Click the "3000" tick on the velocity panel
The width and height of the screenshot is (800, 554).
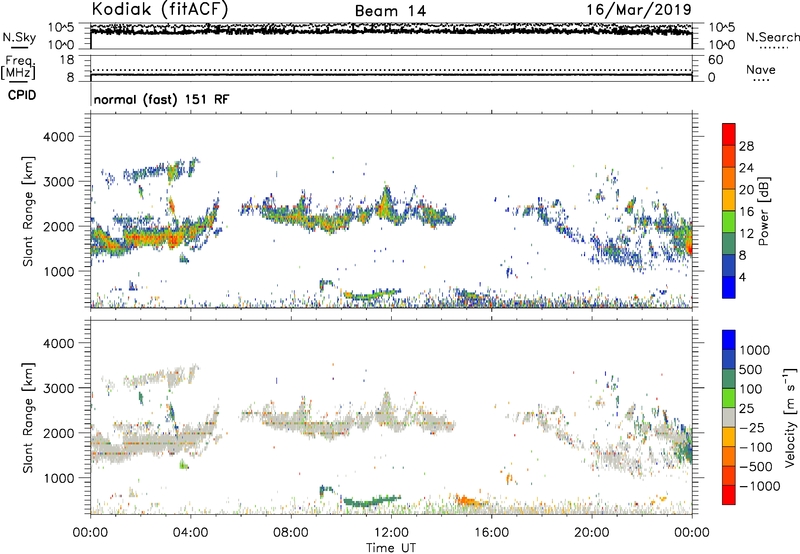click(x=58, y=388)
